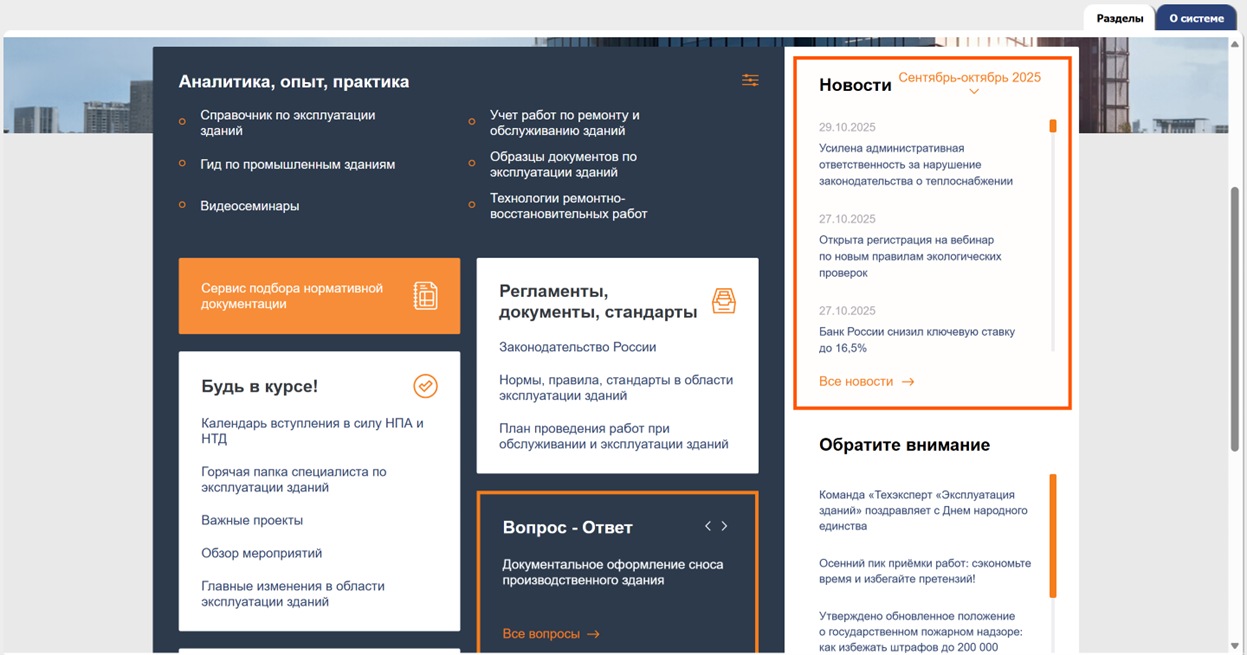Click the arrow icon next to Все новости
1247x655 pixels.
[907, 382]
